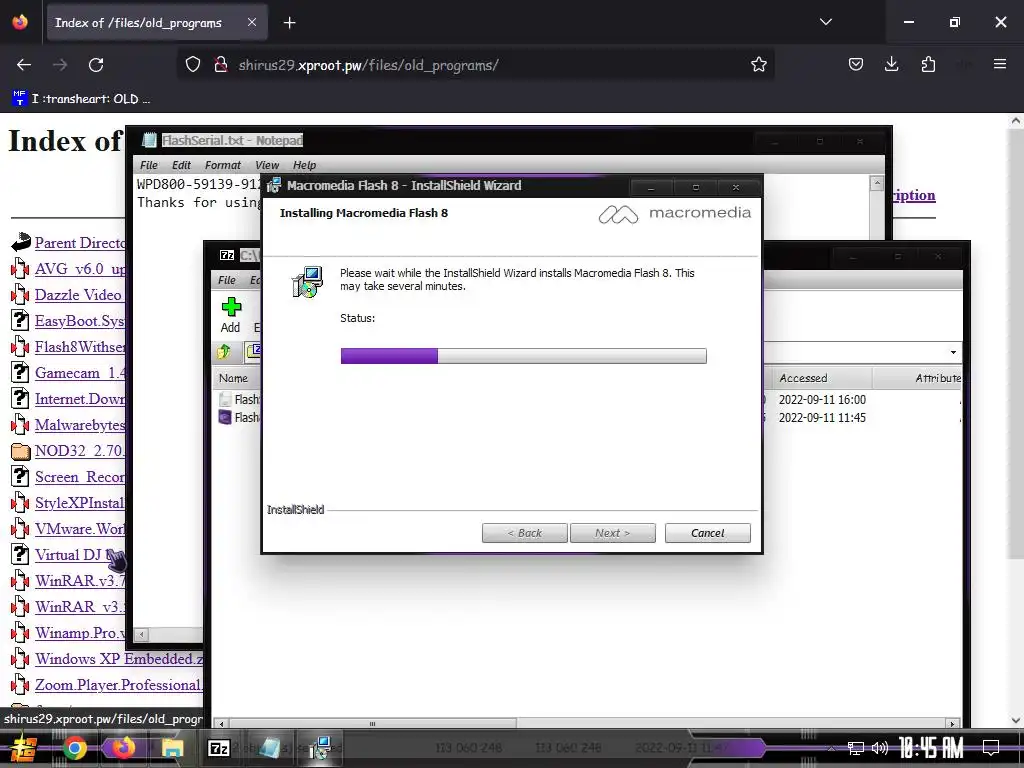This screenshot has width=1024, height=768.
Task: Open the Zoom.Player.Professional file link
Action: pos(119,685)
